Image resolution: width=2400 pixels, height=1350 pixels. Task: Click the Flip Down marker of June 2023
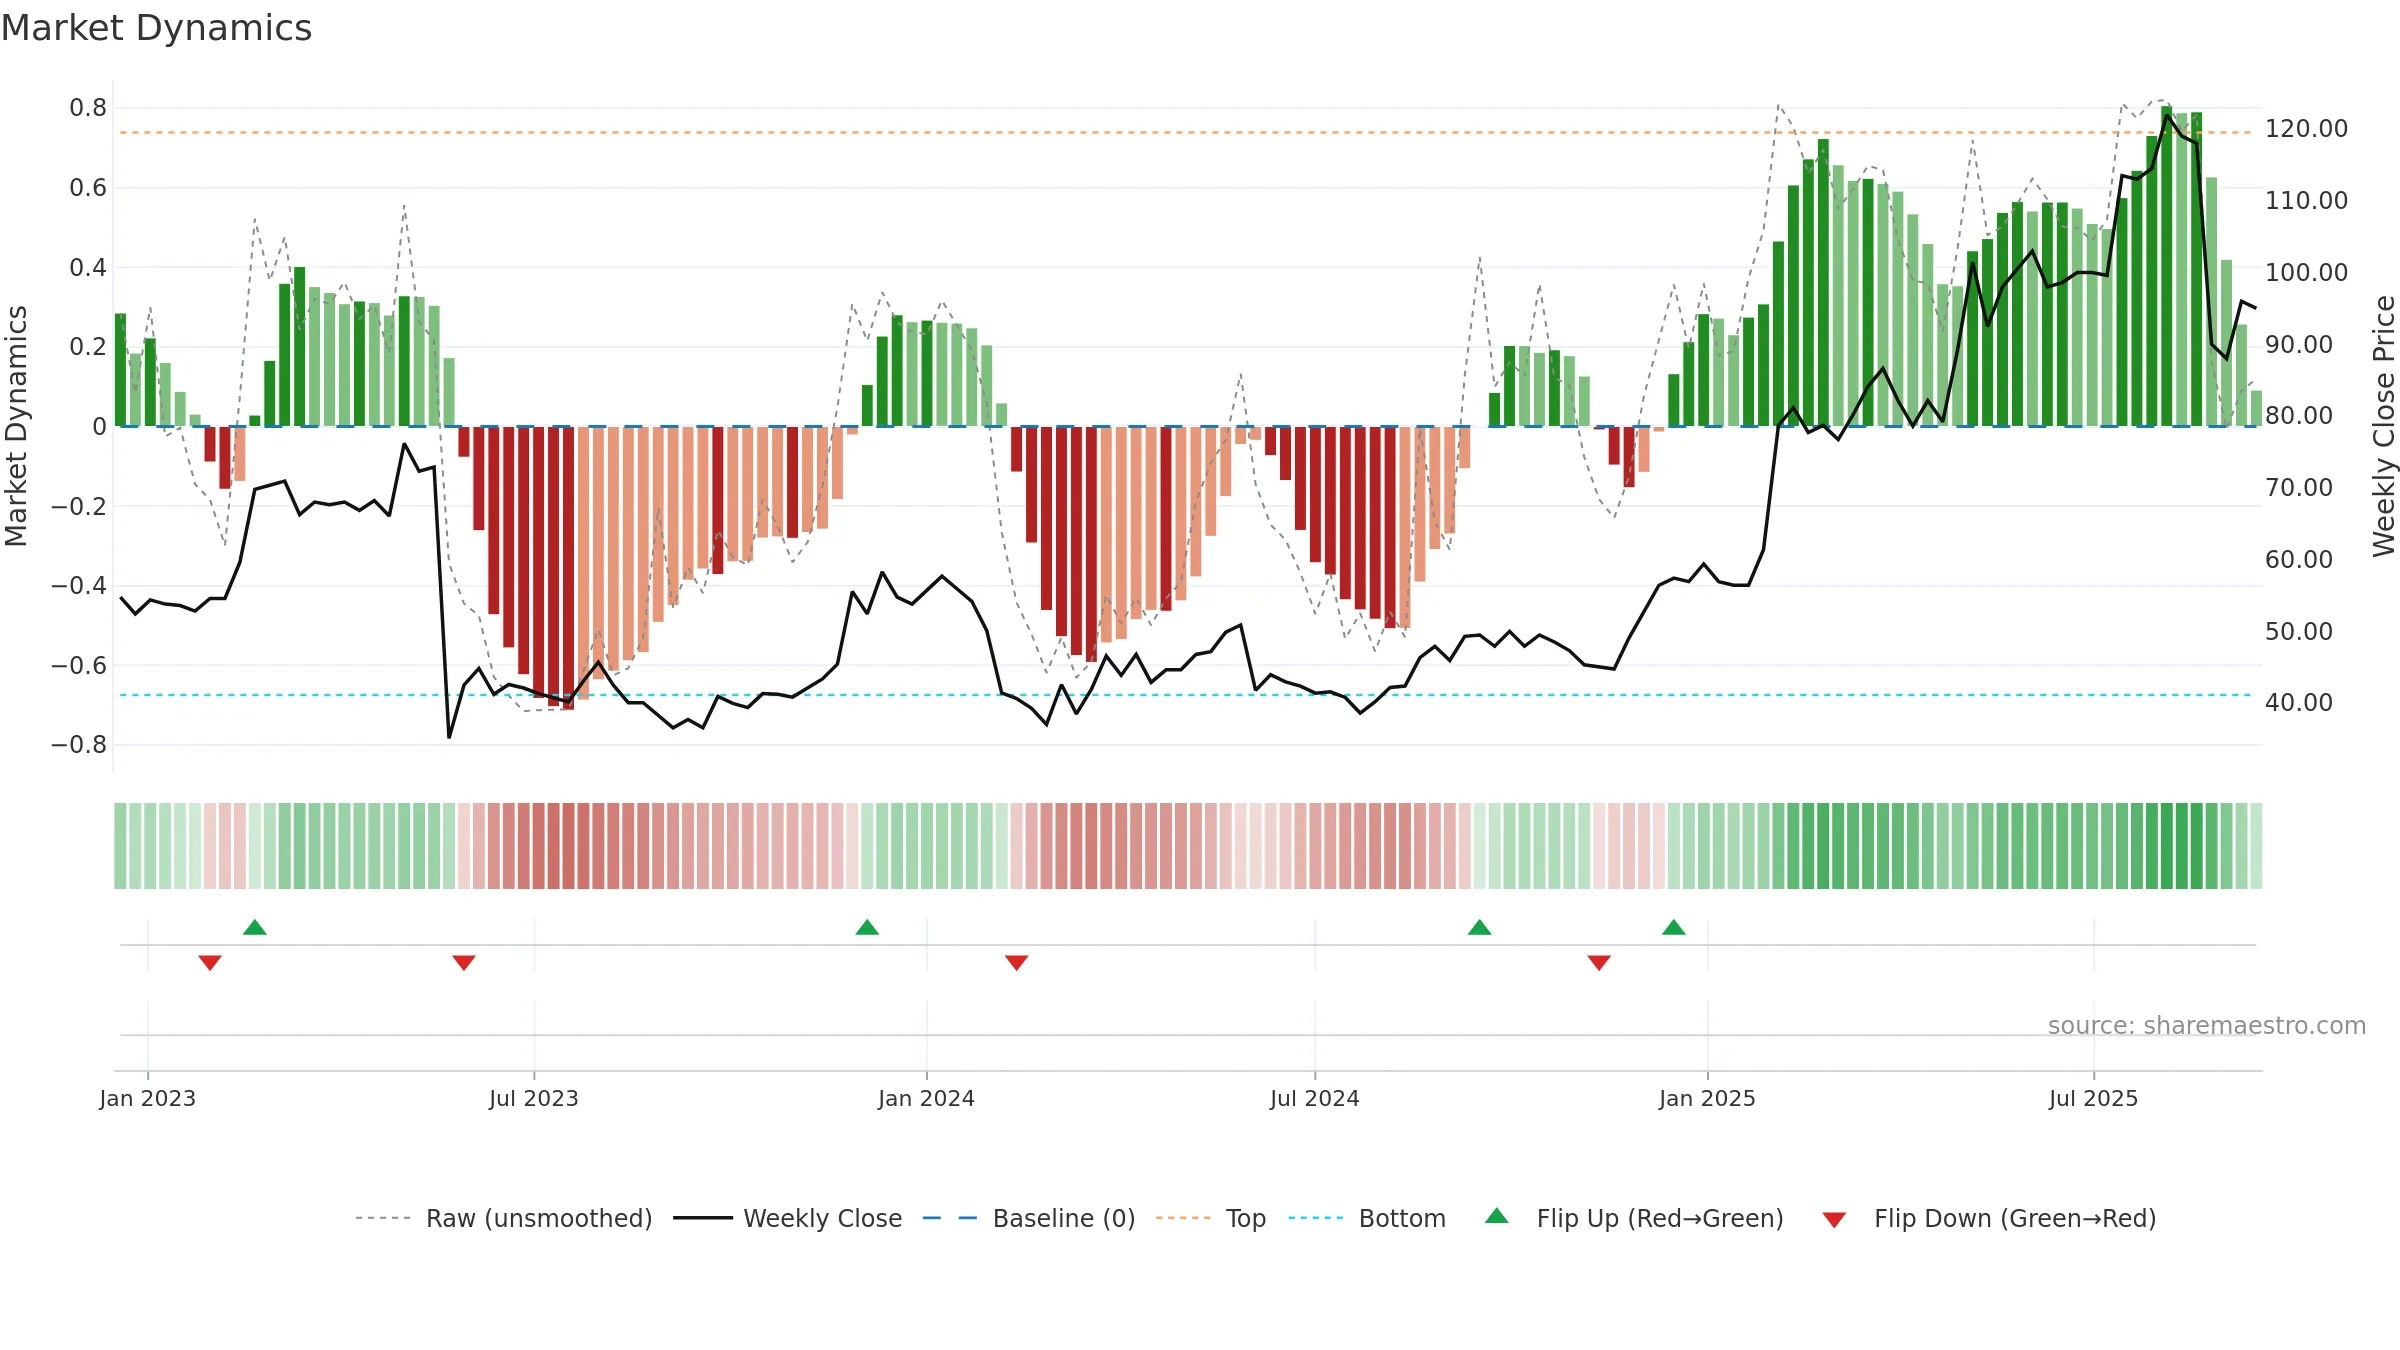click(464, 962)
